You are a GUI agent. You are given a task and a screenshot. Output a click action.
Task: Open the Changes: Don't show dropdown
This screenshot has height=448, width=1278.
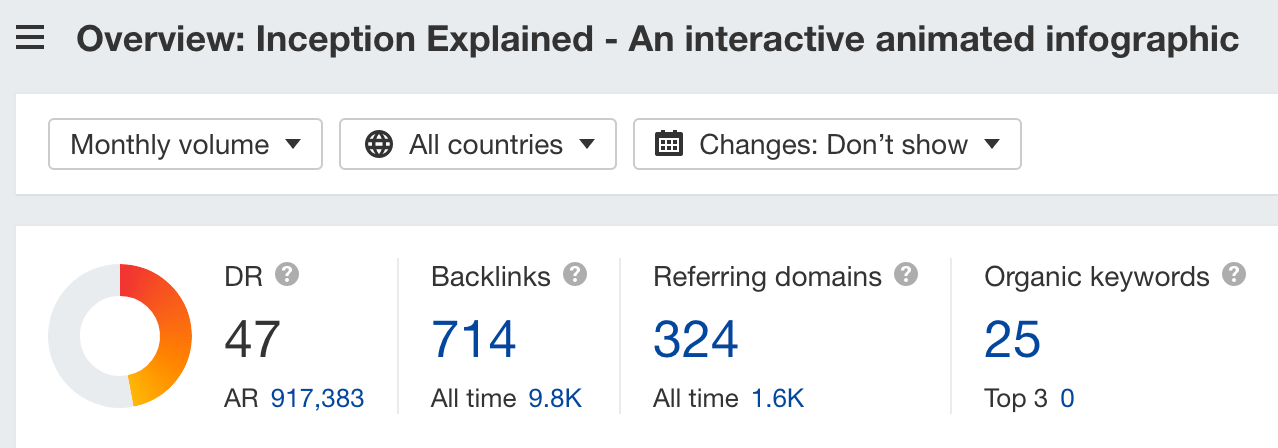coord(827,144)
